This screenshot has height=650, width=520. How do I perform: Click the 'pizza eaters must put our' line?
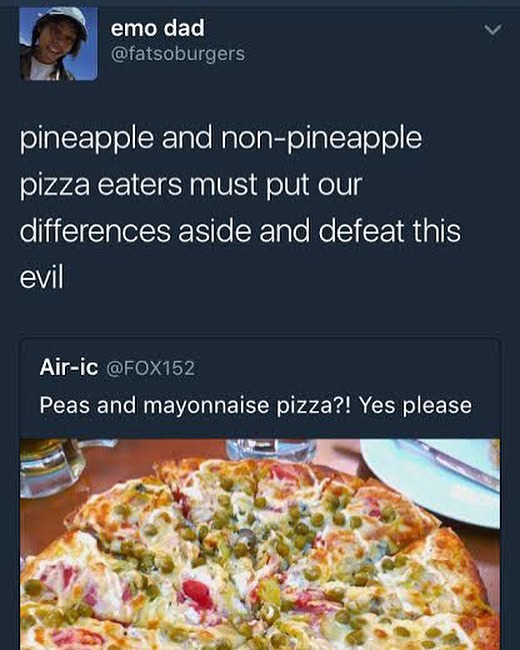pyautogui.click(x=191, y=185)
